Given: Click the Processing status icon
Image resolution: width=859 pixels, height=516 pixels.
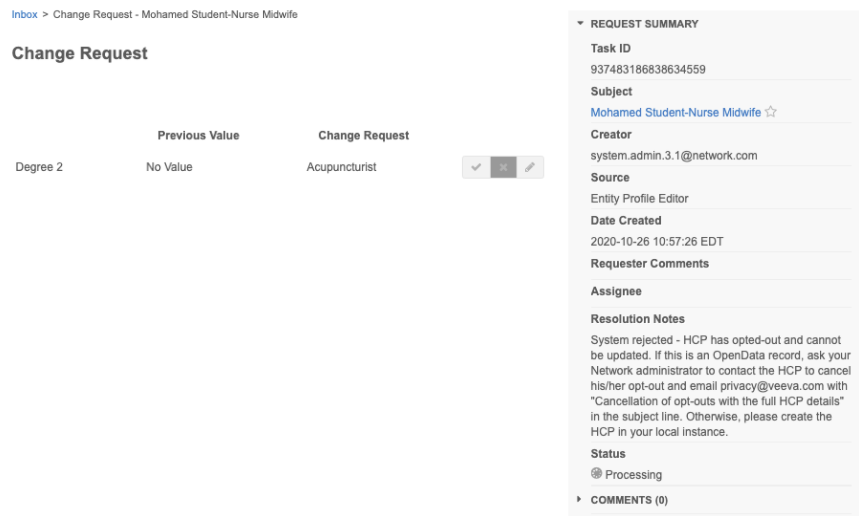Looking at the screenshot, I should point(597,474).
